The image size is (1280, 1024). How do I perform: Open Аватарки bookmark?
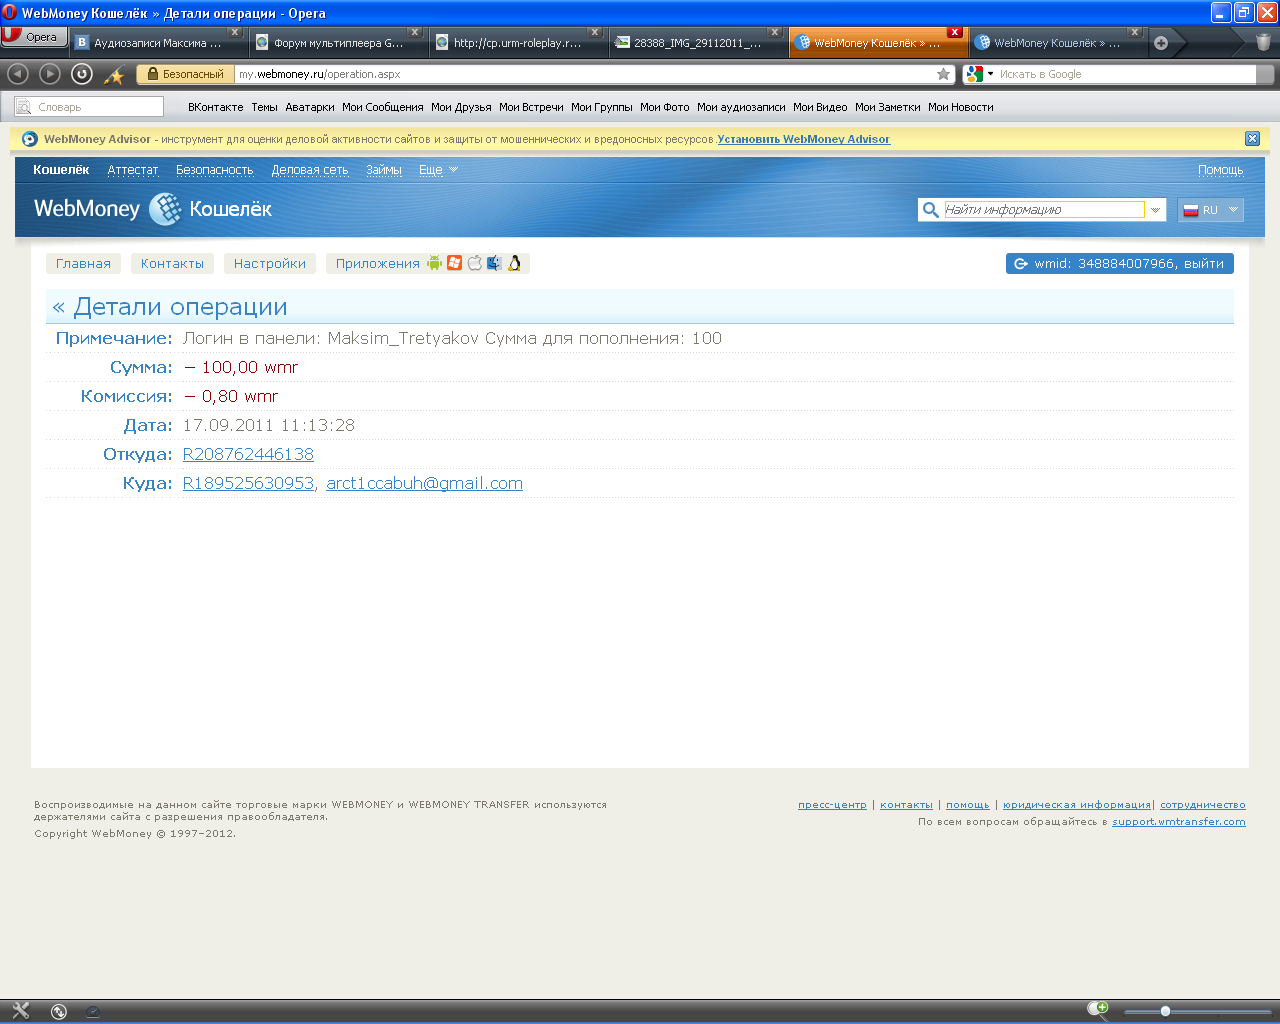(x=310, y=107)
